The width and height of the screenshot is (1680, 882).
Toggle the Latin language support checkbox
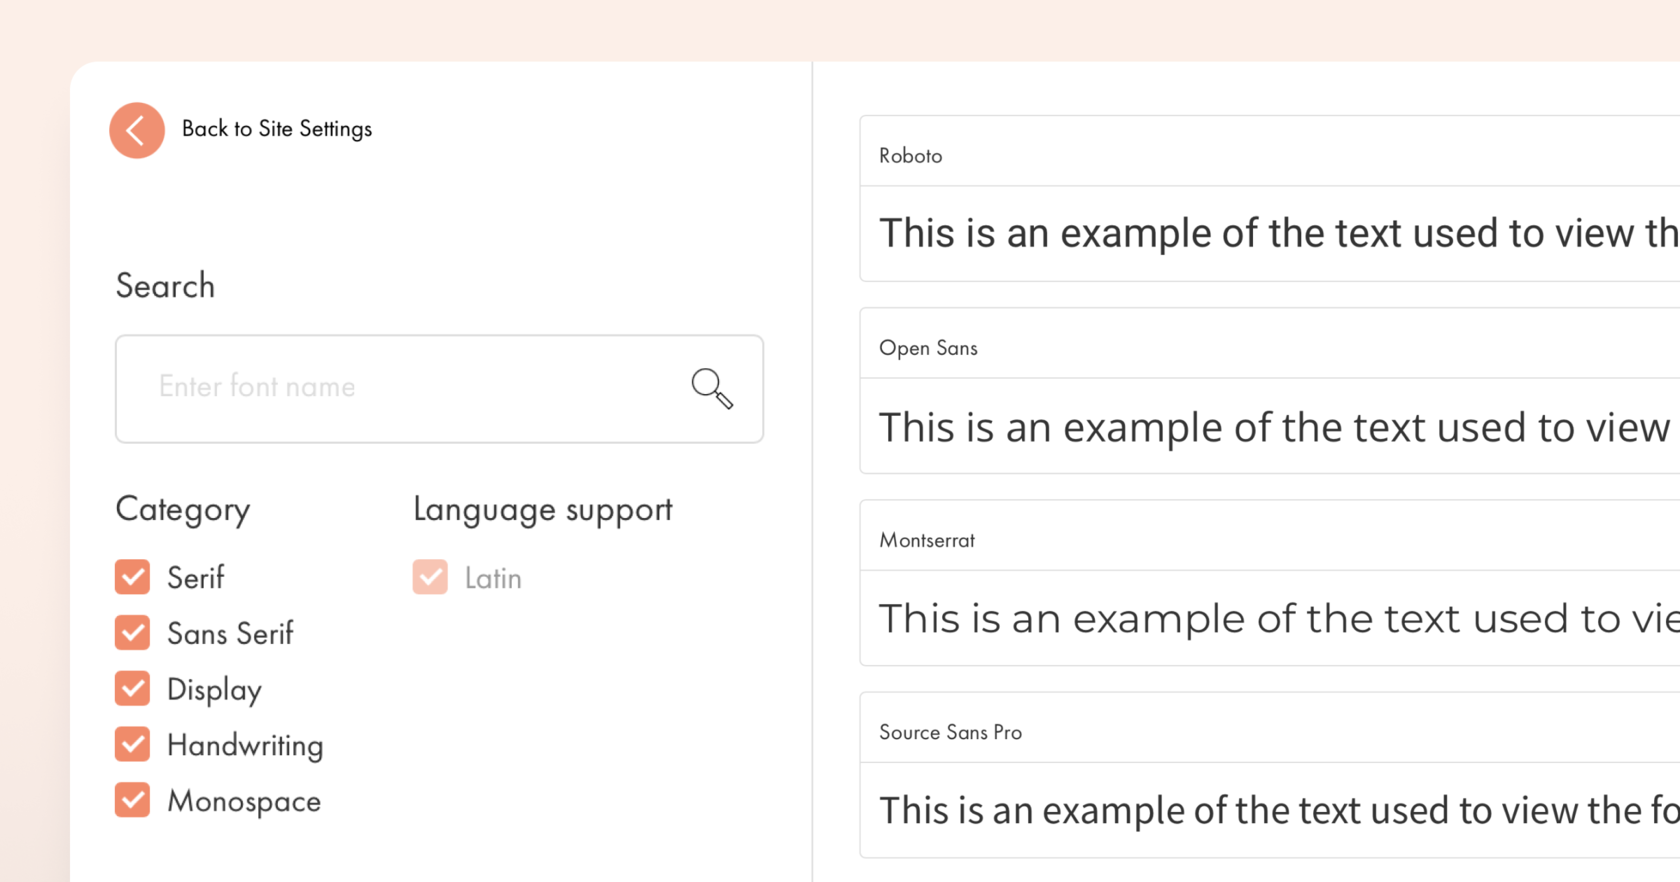click(x=430, y=577)
